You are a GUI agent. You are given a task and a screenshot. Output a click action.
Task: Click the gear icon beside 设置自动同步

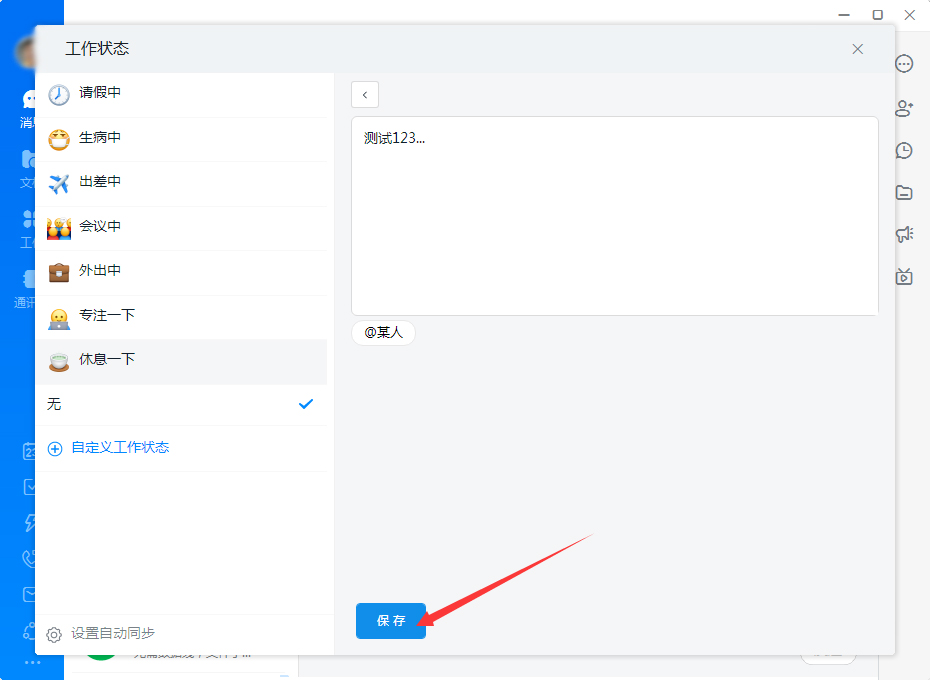55,633
